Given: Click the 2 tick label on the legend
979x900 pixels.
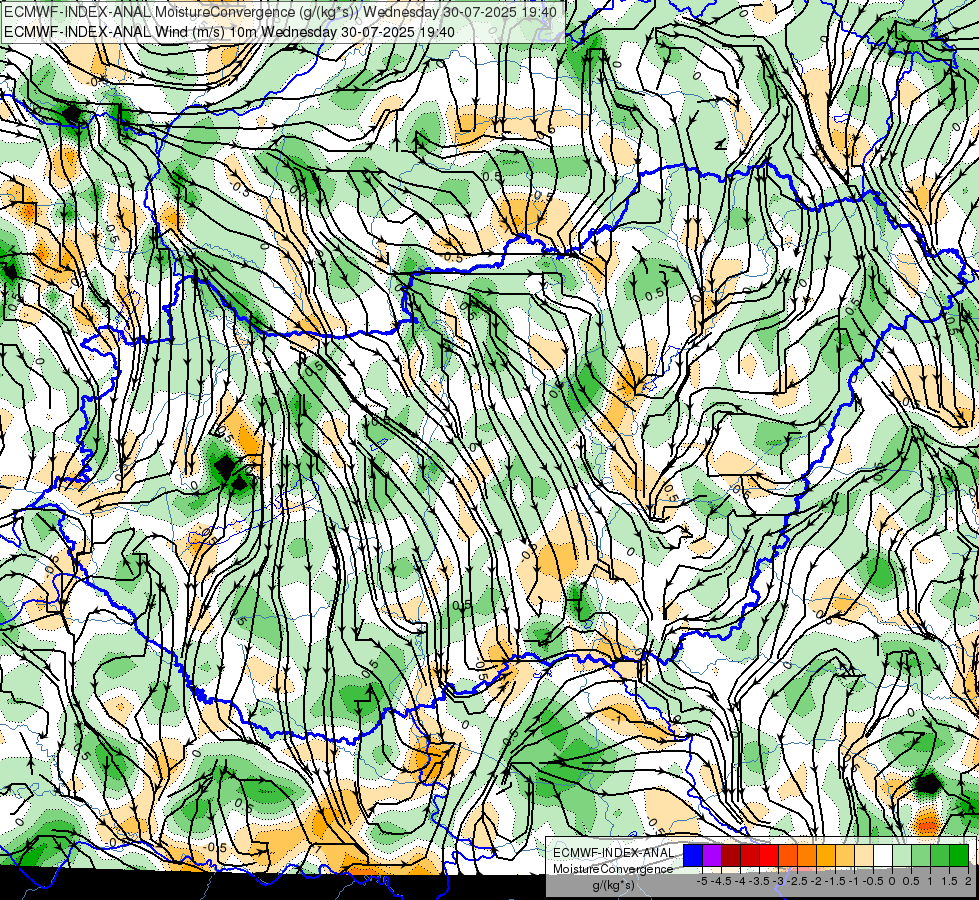Looking at the screenshot, I should click(x=968, y=881).
